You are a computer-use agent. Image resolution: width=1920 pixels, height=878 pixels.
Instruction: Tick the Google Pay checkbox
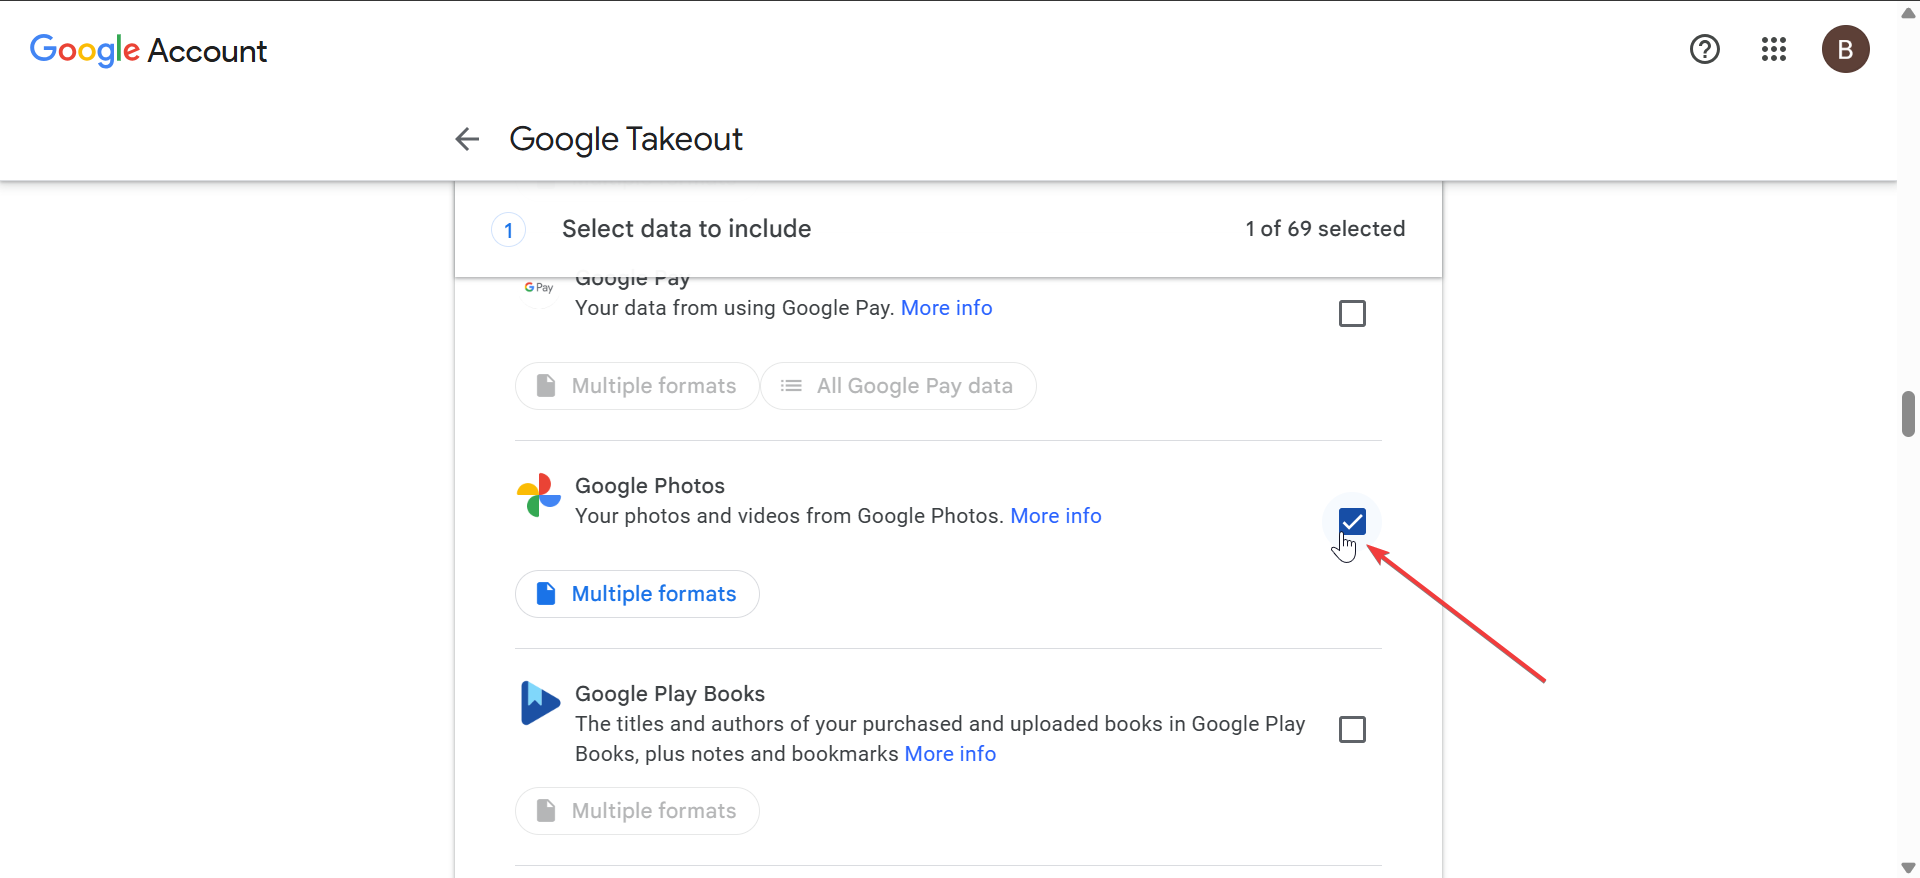click(1351, 314)
